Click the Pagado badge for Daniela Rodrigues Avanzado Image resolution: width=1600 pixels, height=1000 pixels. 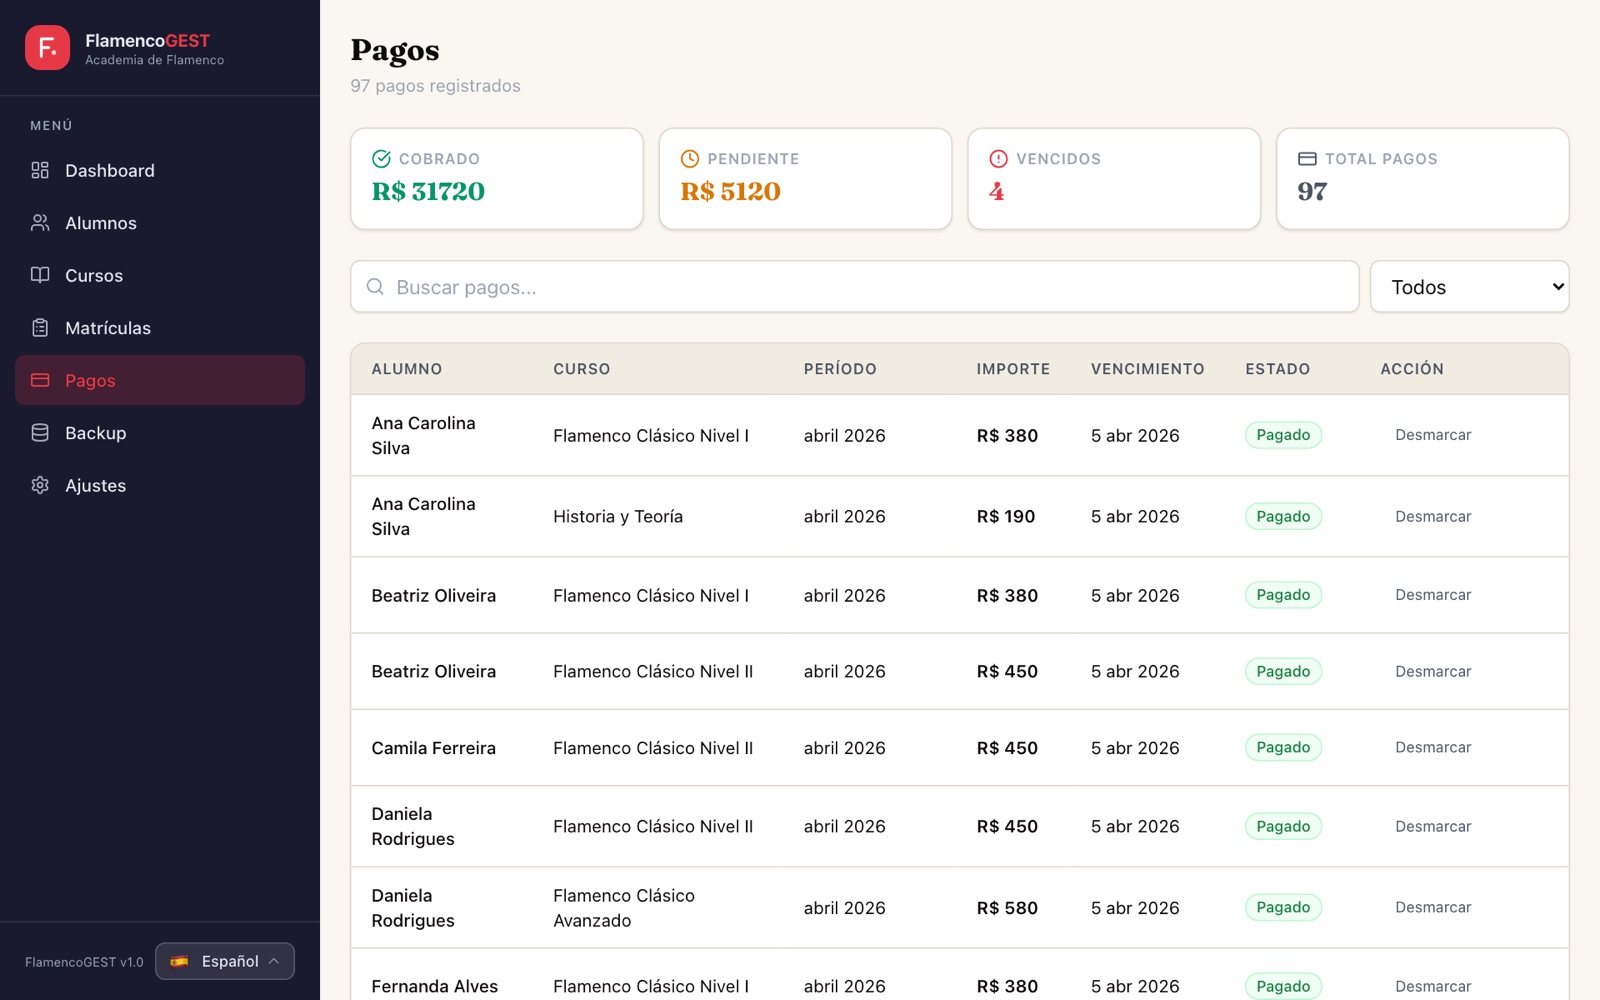[x=1283, y=907]
